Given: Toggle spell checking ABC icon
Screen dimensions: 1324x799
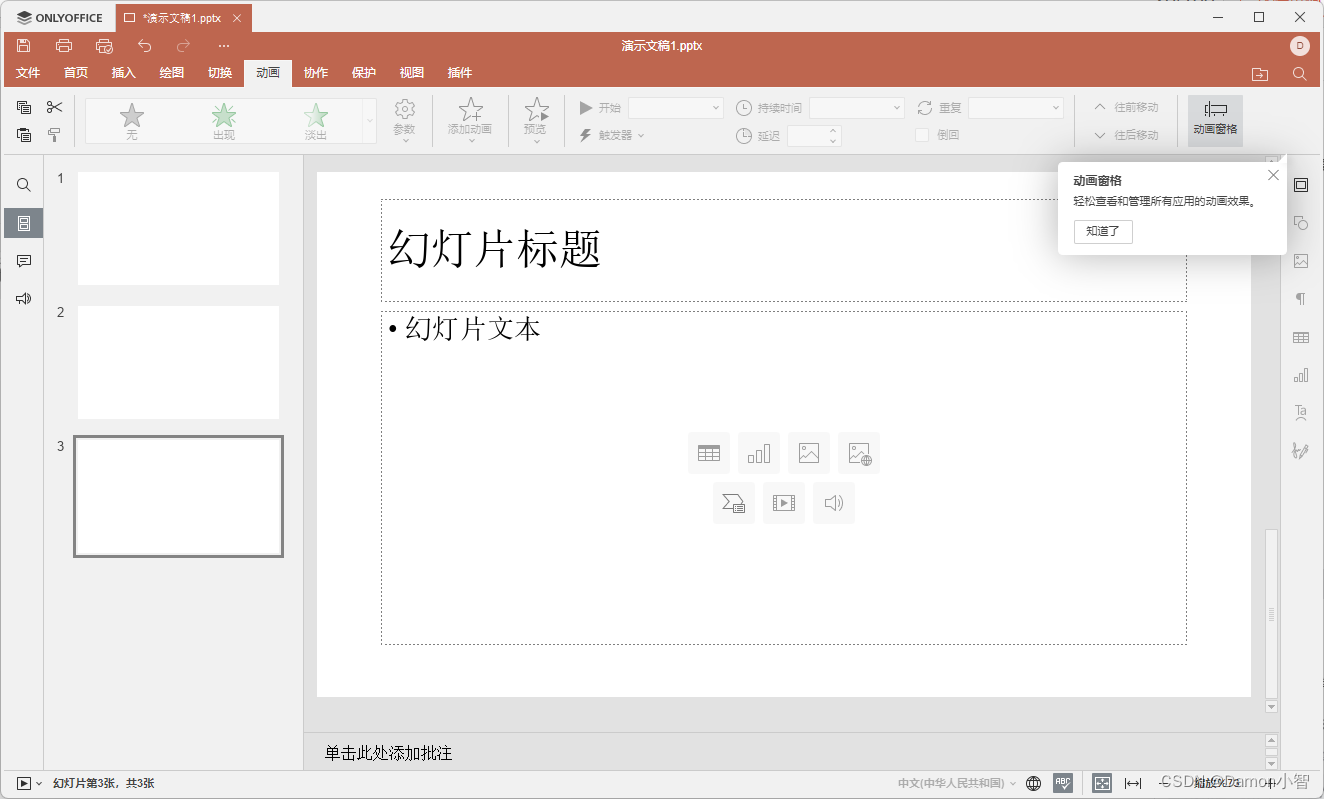Looking at the screenshot, I should pyautogui.click(x=1063, y=783).
